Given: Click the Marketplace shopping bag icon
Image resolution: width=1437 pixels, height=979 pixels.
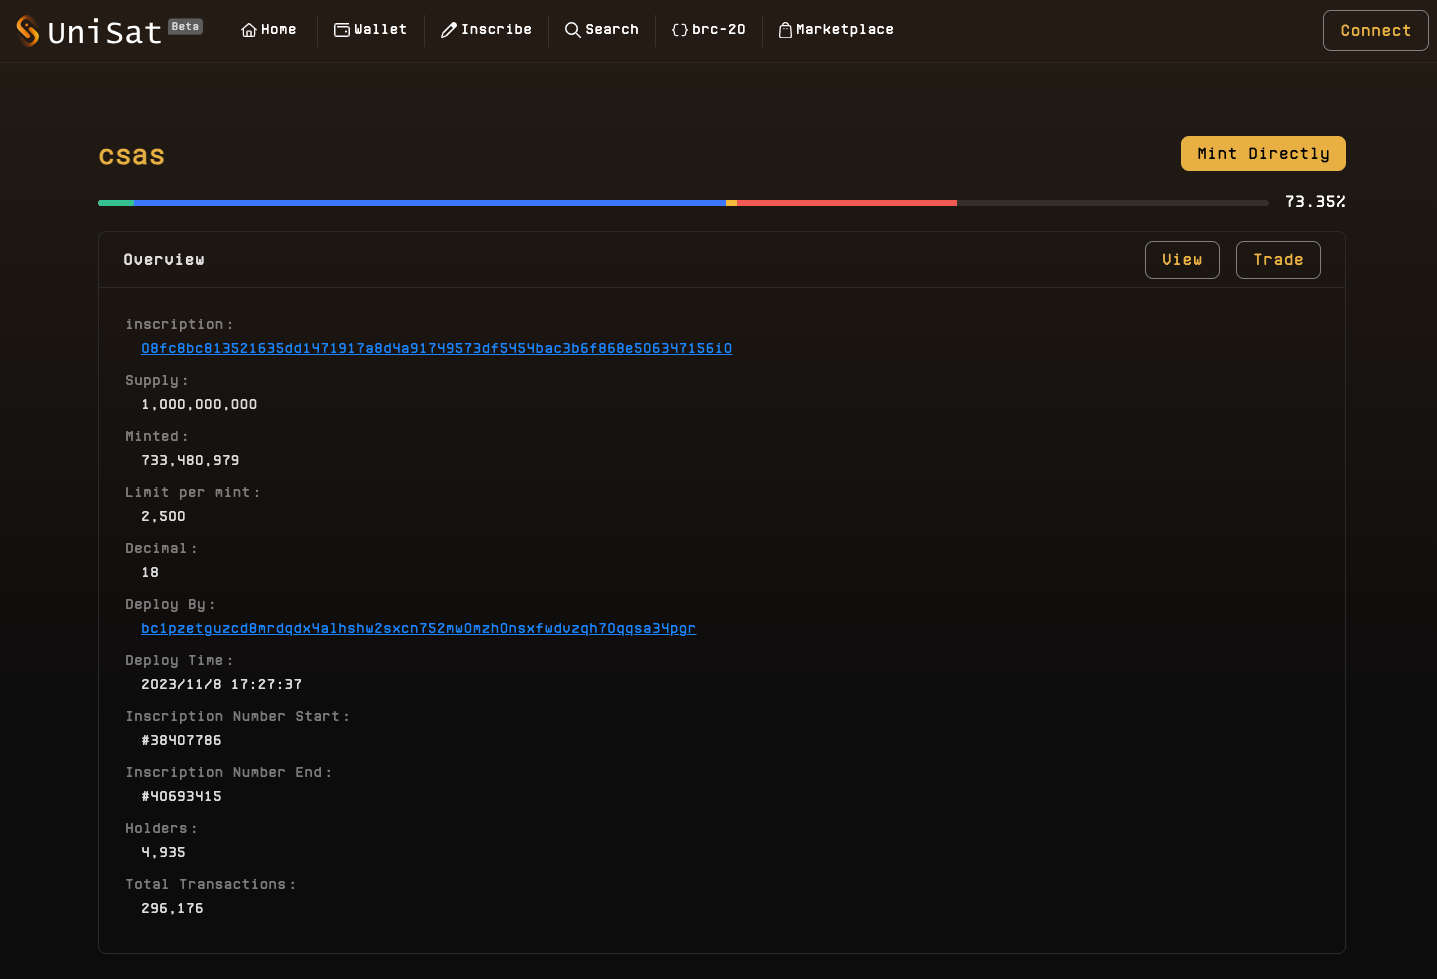Looking at the screenshot, I should pyautogui.click(x=785, y=30).
